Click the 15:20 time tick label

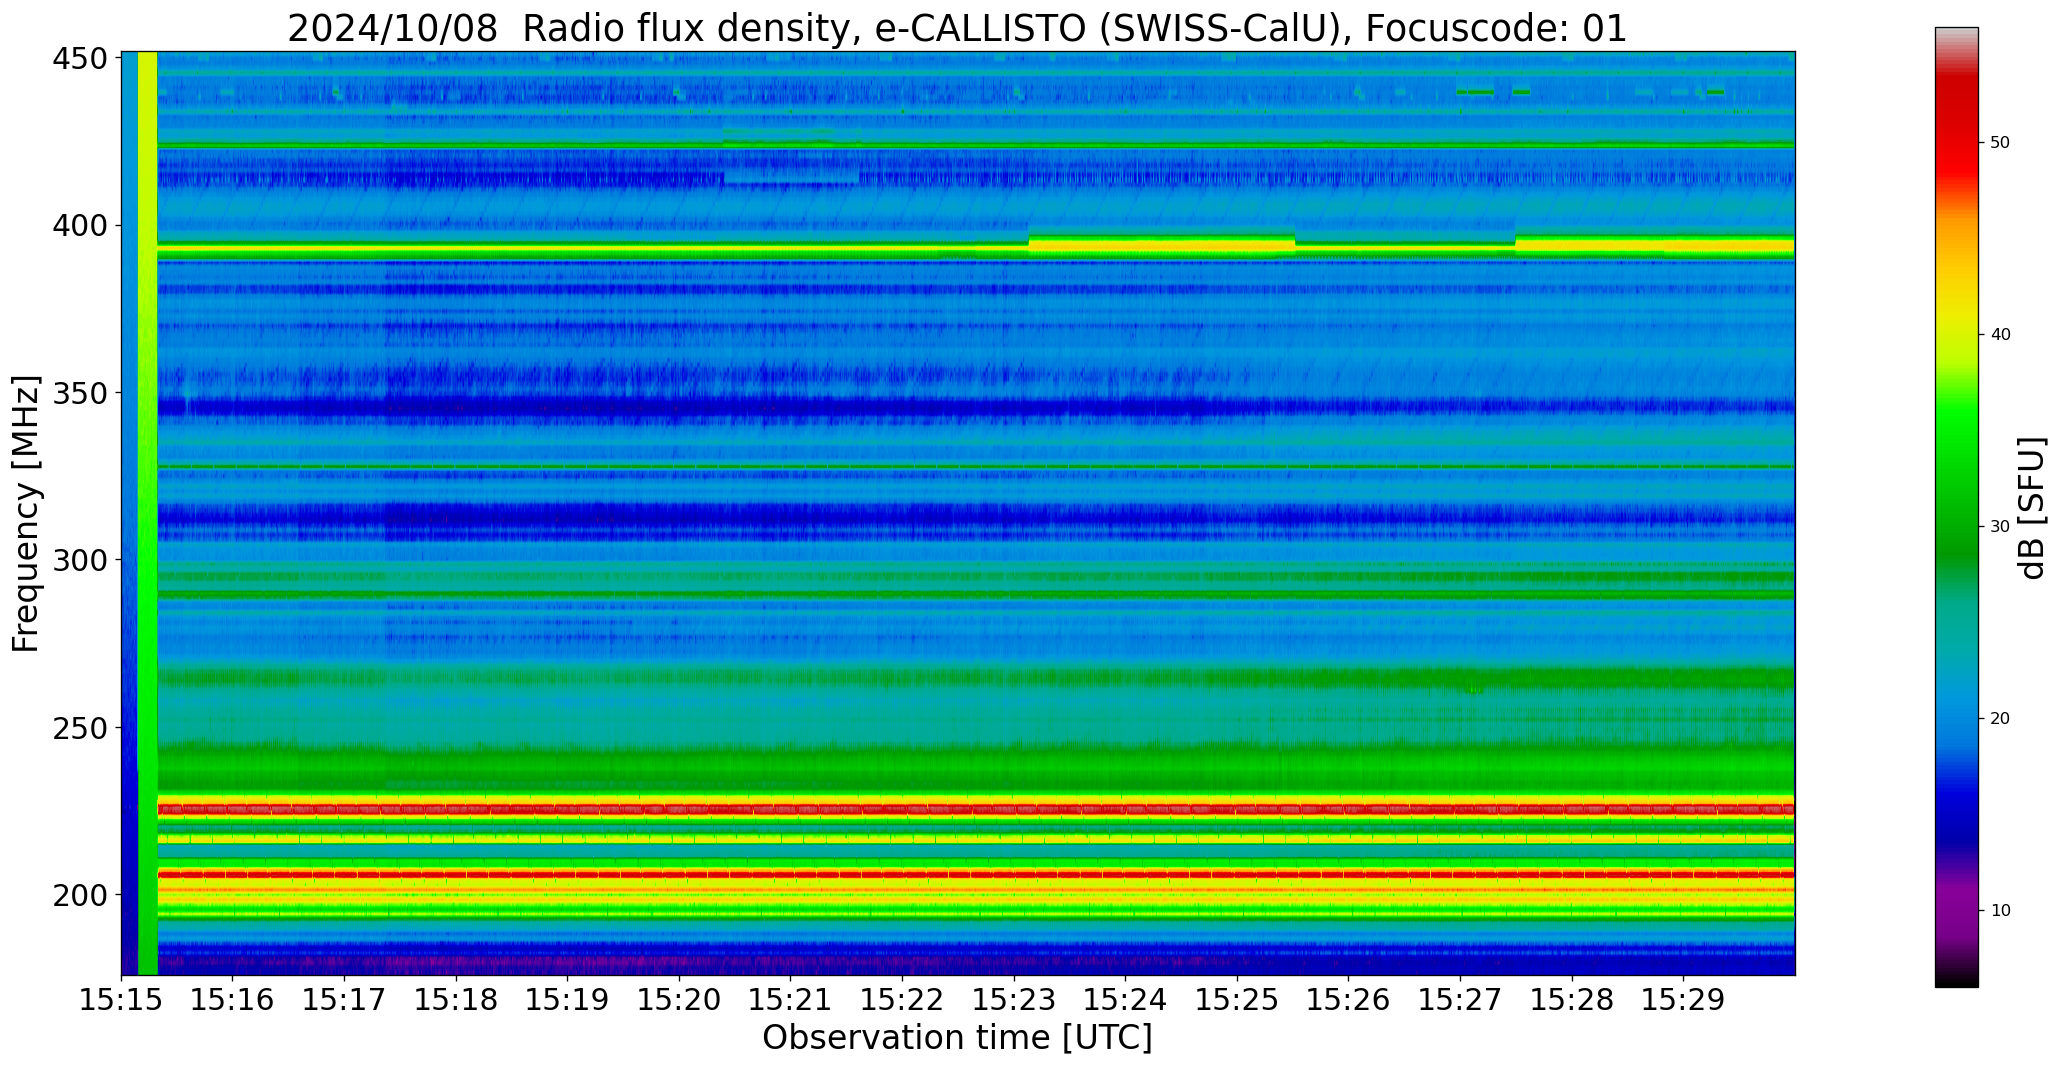(x=680, y=1000)
